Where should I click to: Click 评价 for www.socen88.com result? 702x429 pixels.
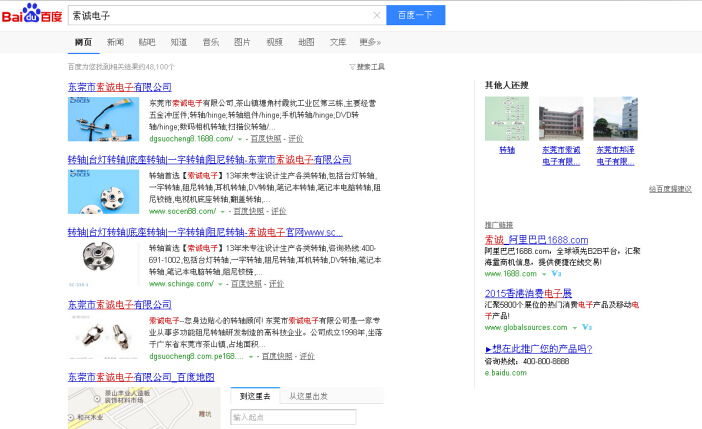278,211
